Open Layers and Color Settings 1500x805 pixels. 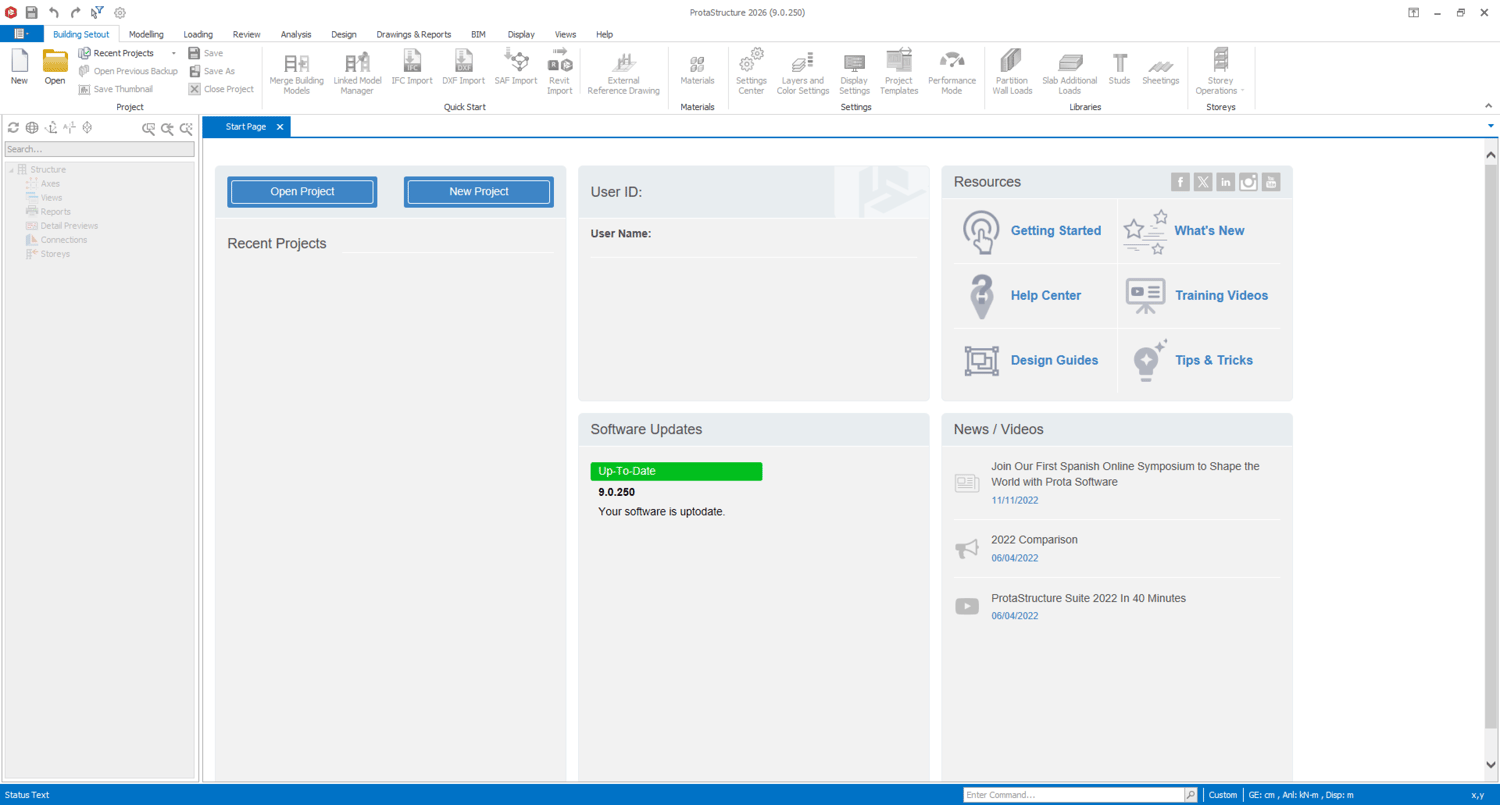coord(803,72)
